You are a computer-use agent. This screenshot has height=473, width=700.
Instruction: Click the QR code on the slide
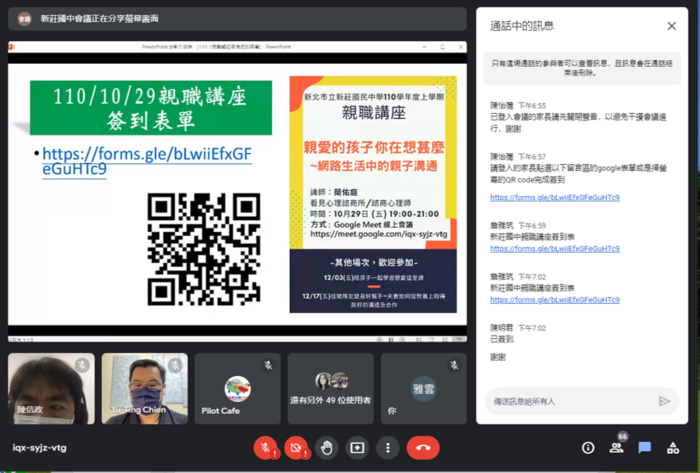click(x=204, y=249)
